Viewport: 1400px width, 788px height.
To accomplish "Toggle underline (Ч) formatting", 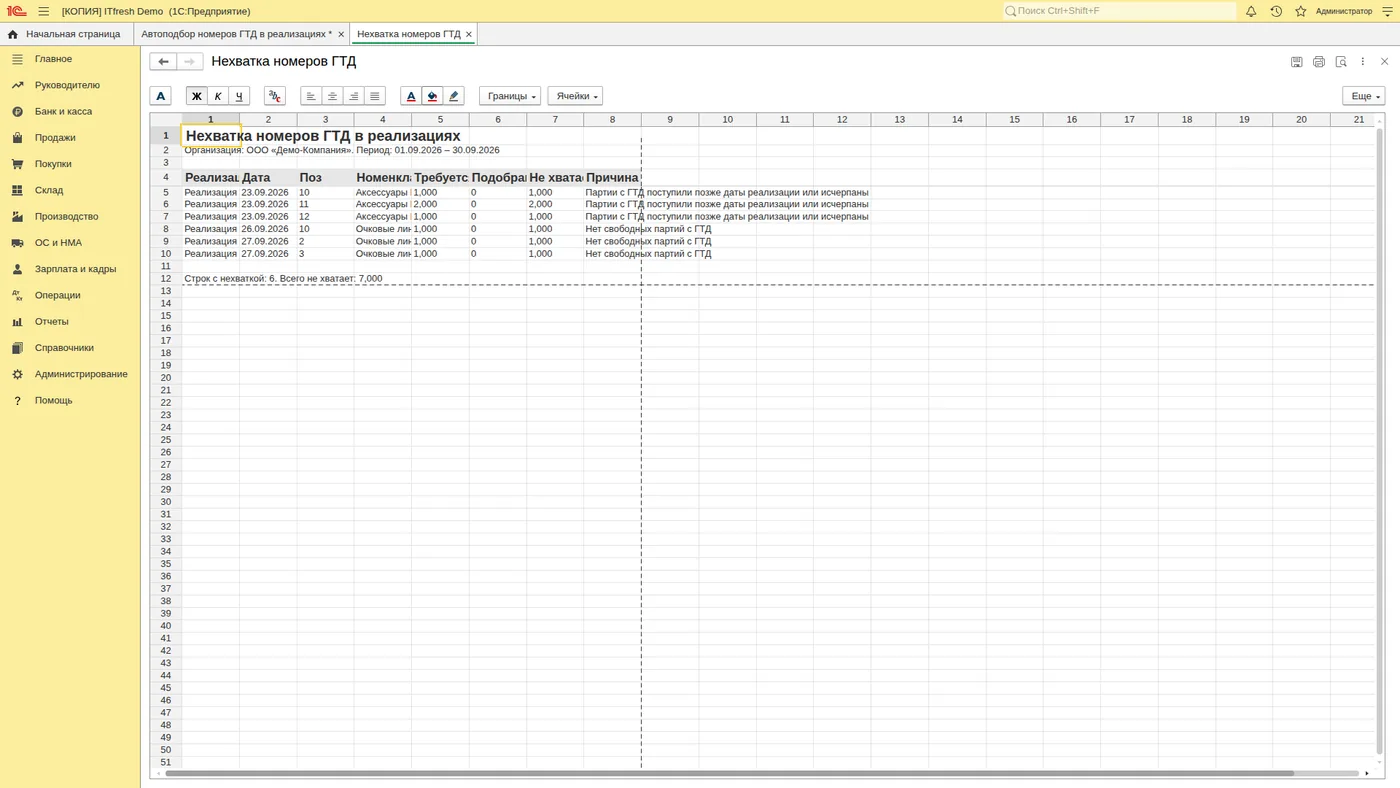I will coord(239,96).
